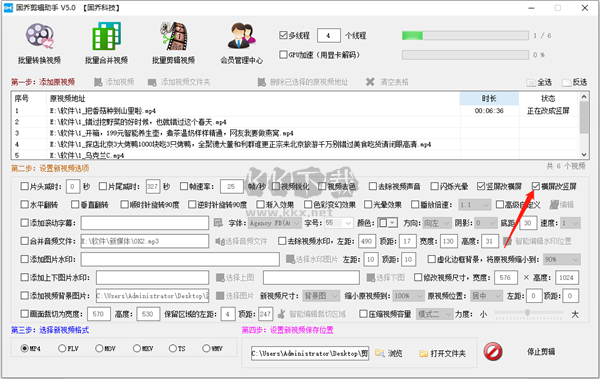Click 时长 column header
This screenshot has width=600, height=379.
[489, 98]
